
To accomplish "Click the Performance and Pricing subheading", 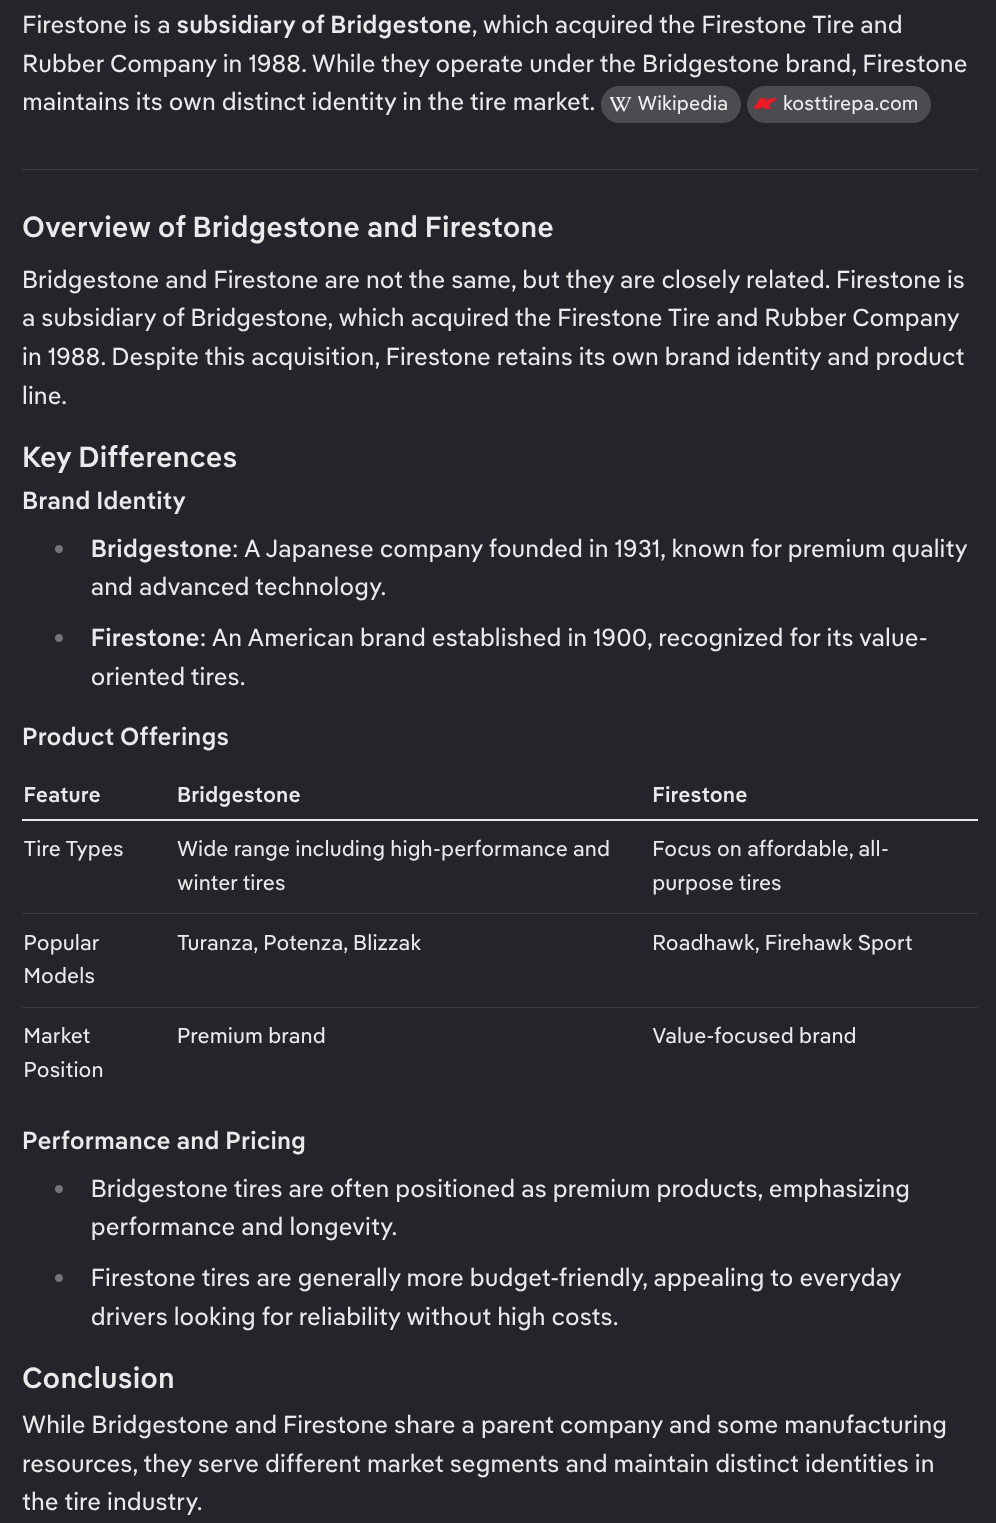I will pos(164,1140).
